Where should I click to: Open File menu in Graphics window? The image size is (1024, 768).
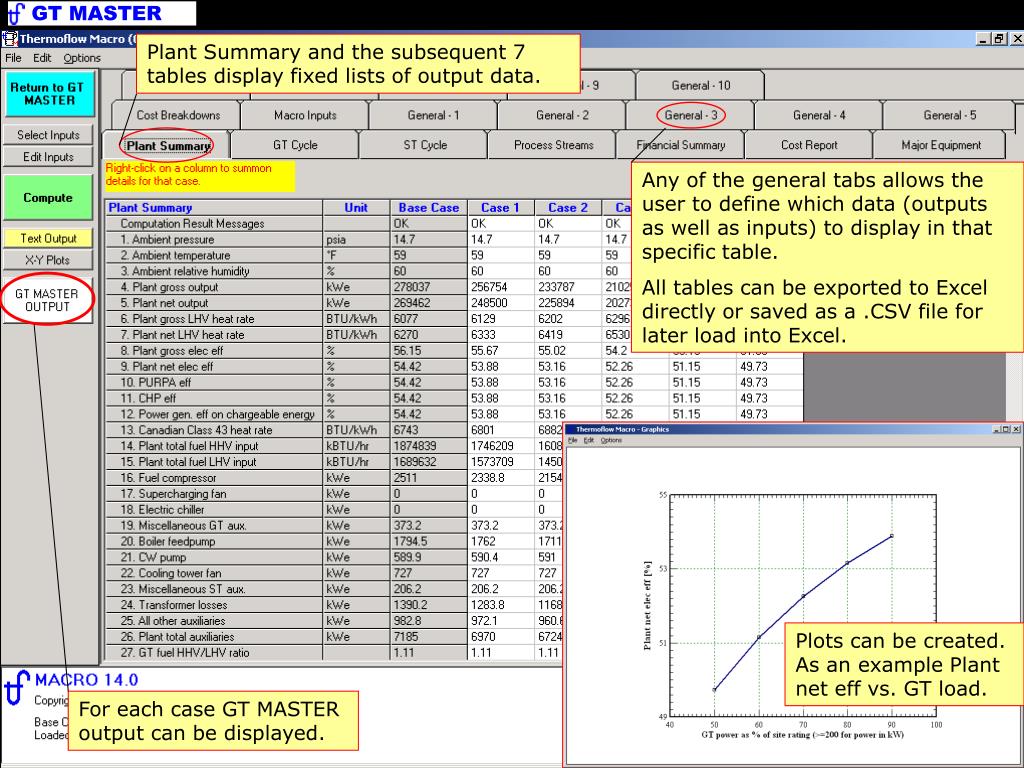click(x=573, y=441)
